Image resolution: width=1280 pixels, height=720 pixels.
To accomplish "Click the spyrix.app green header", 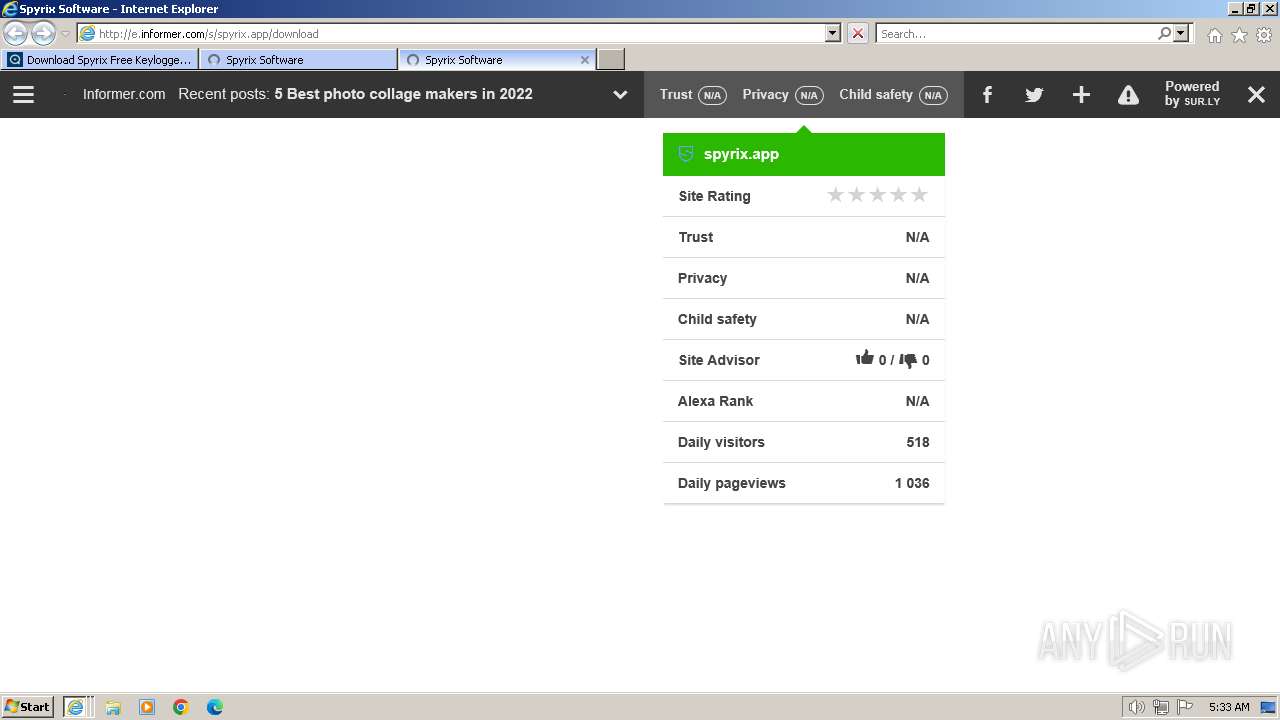I will pyautogui.click(x=804, y=154).
